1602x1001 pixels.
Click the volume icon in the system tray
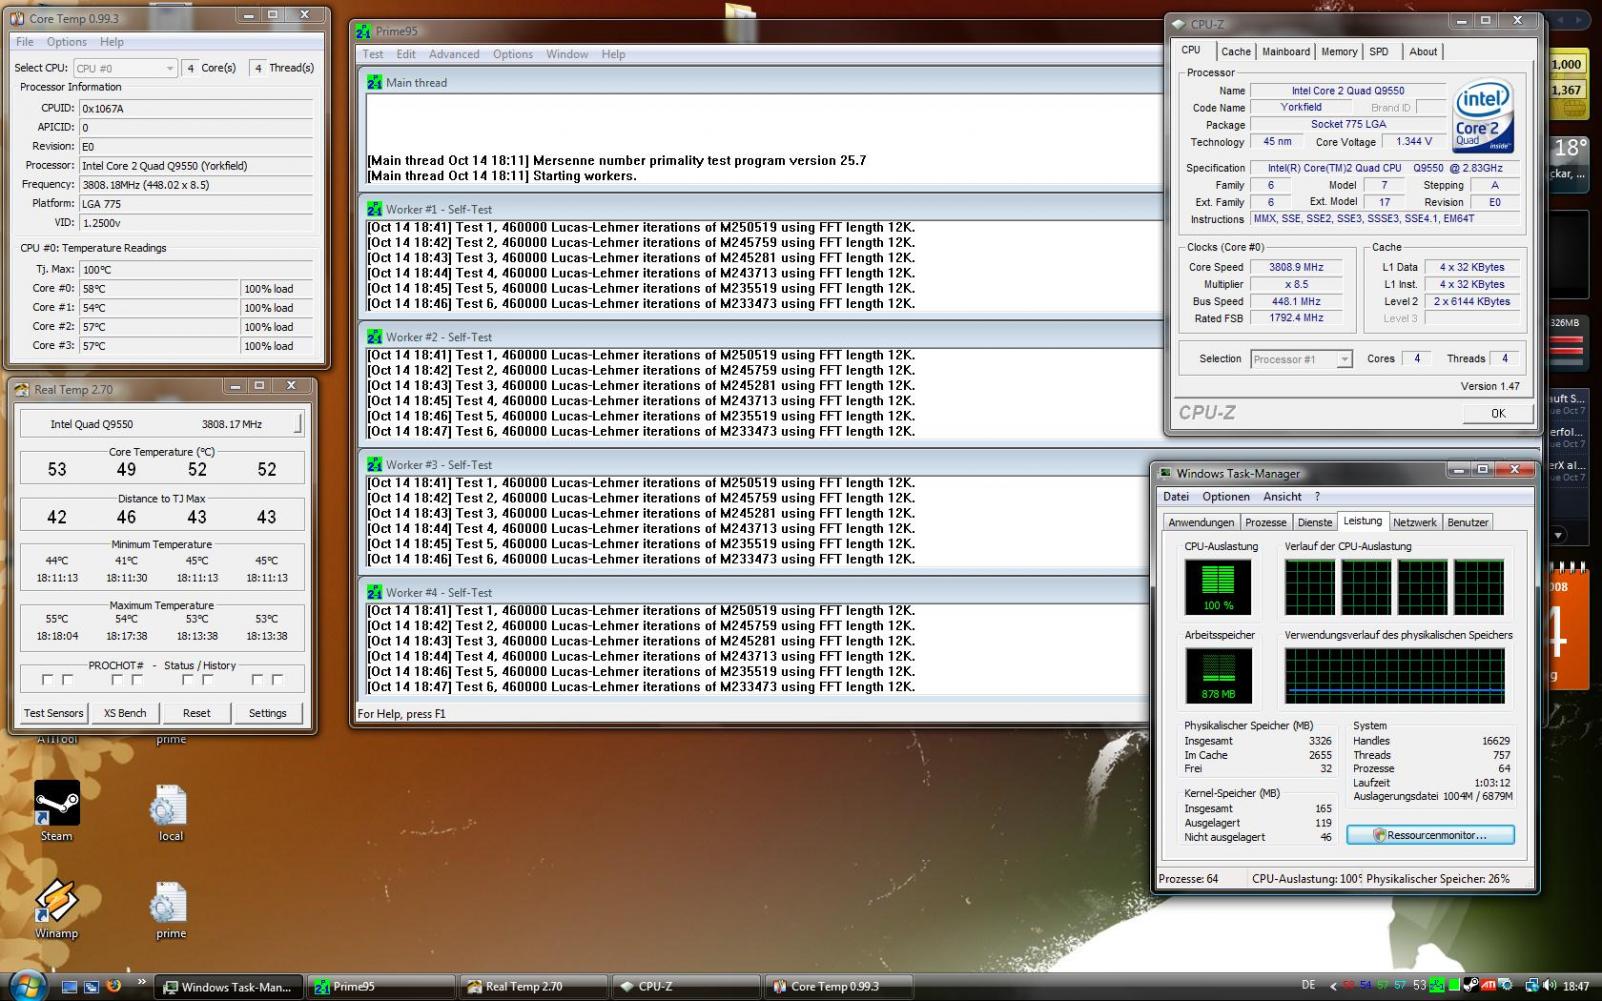coord(1550,986)
